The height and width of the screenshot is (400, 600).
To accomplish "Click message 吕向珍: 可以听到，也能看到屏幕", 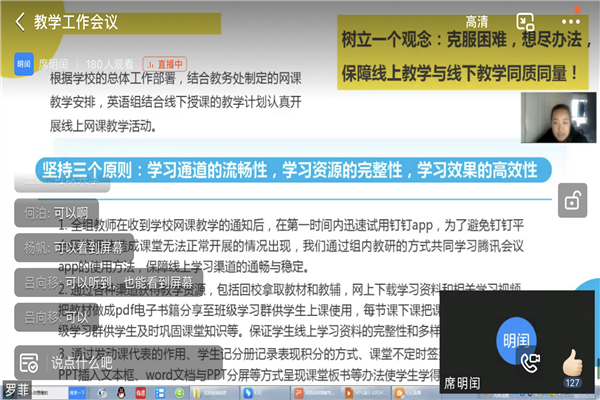I will tap(106, 282).
